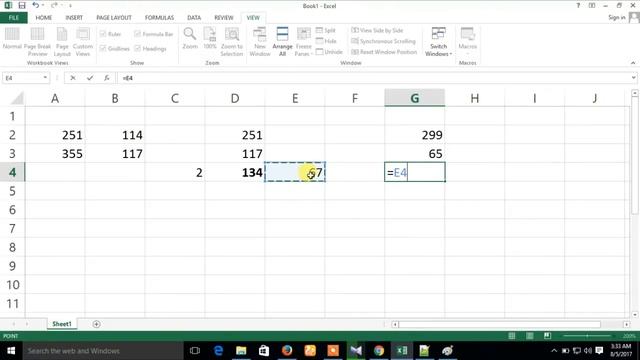Open Page Break Preview view
Viewport: 640px width, 360px height.
37,42
